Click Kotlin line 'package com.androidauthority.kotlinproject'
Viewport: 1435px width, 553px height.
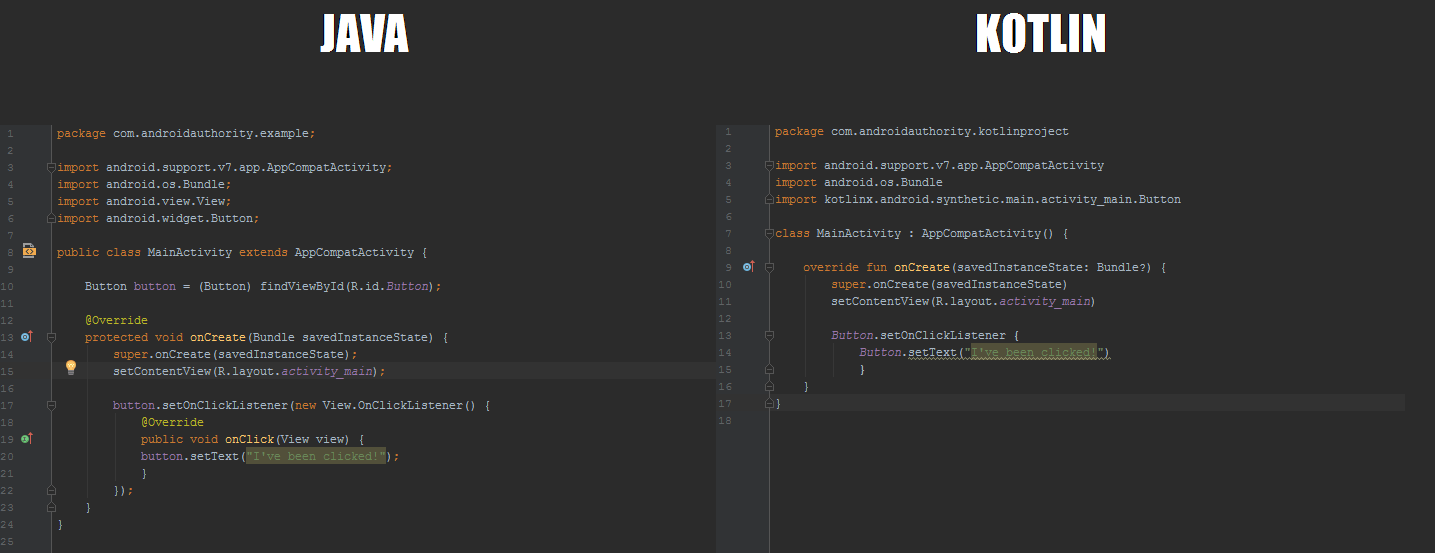tap(922, 131)
